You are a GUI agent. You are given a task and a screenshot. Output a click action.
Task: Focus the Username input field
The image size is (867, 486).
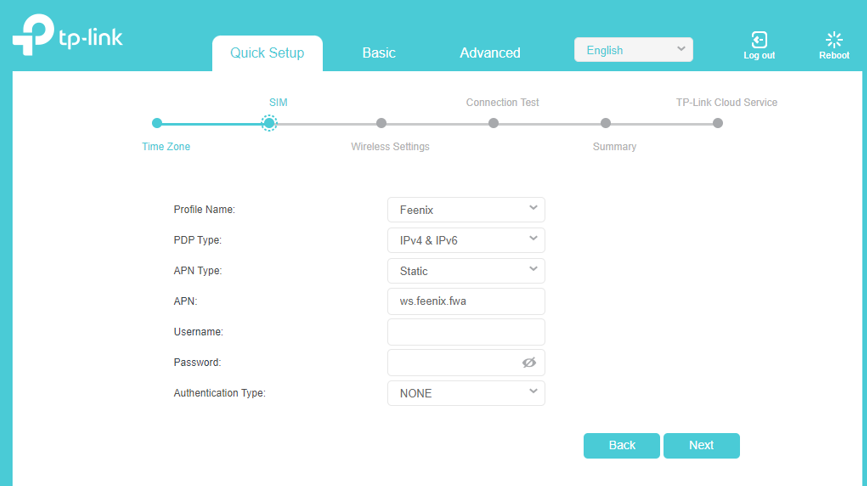466,332
